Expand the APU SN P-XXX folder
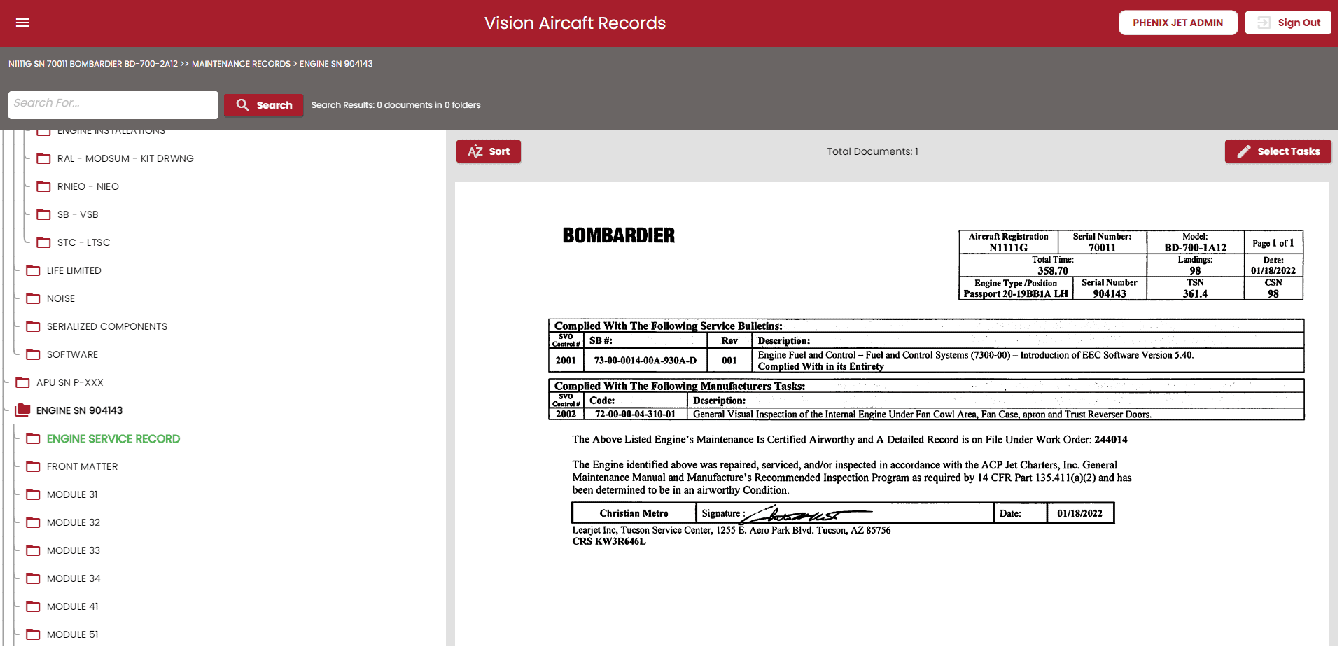The height and width of the screenshot is (646, 1338). [x=70, y=383]
